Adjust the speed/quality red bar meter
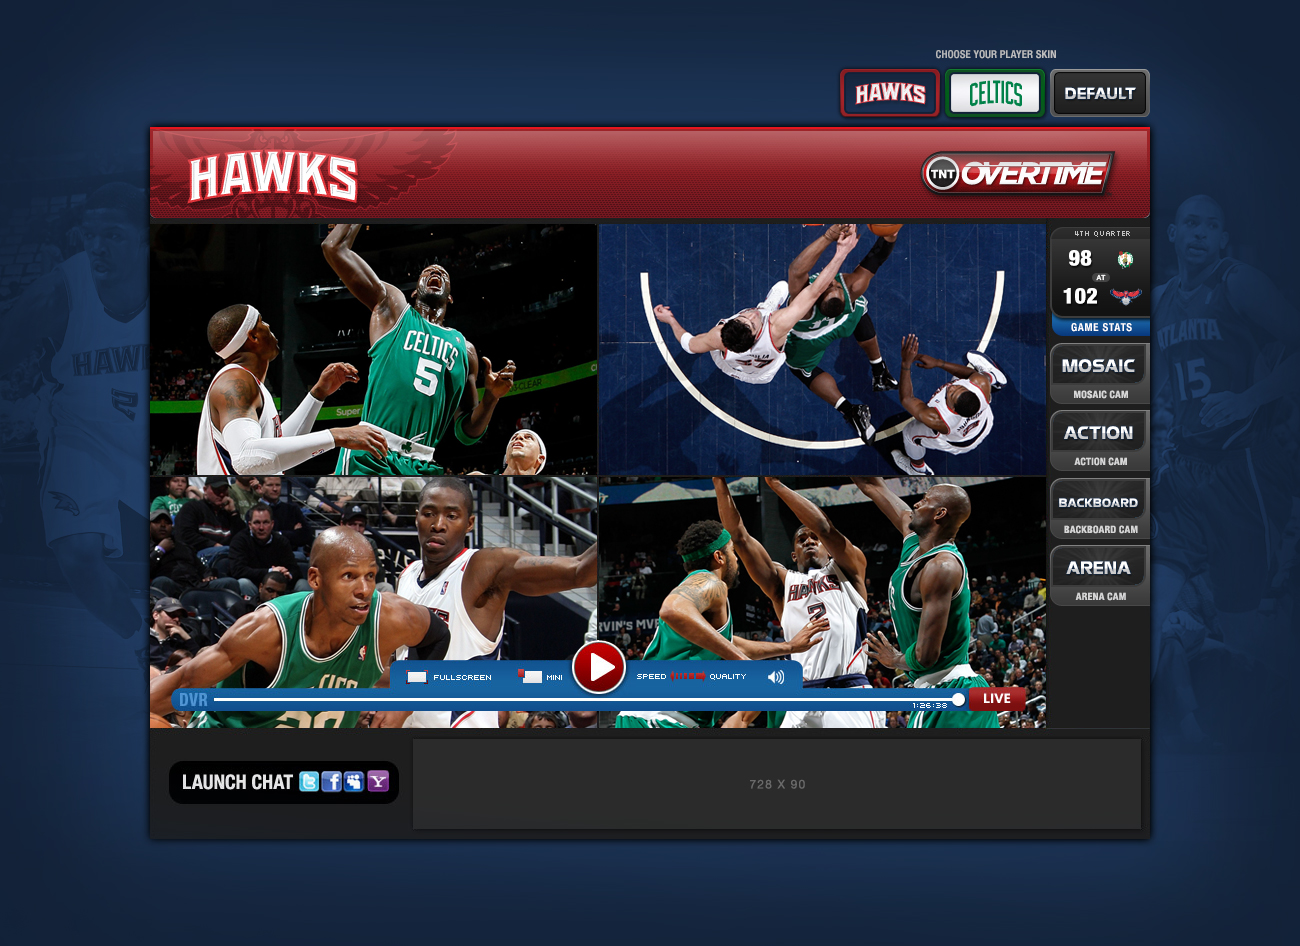Image resolution: width=1300 pixels, height=946 pixels. (688, 677)
